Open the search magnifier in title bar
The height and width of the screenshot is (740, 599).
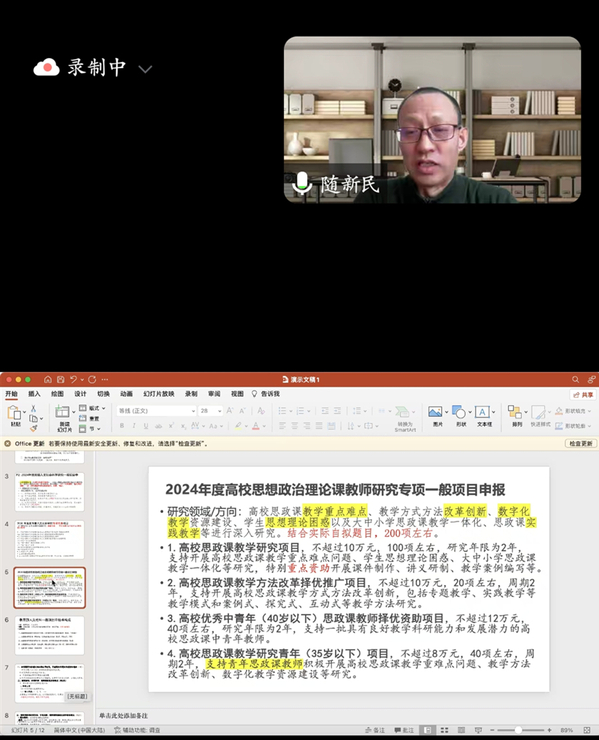pyautogui.click(x=575, y=379)
